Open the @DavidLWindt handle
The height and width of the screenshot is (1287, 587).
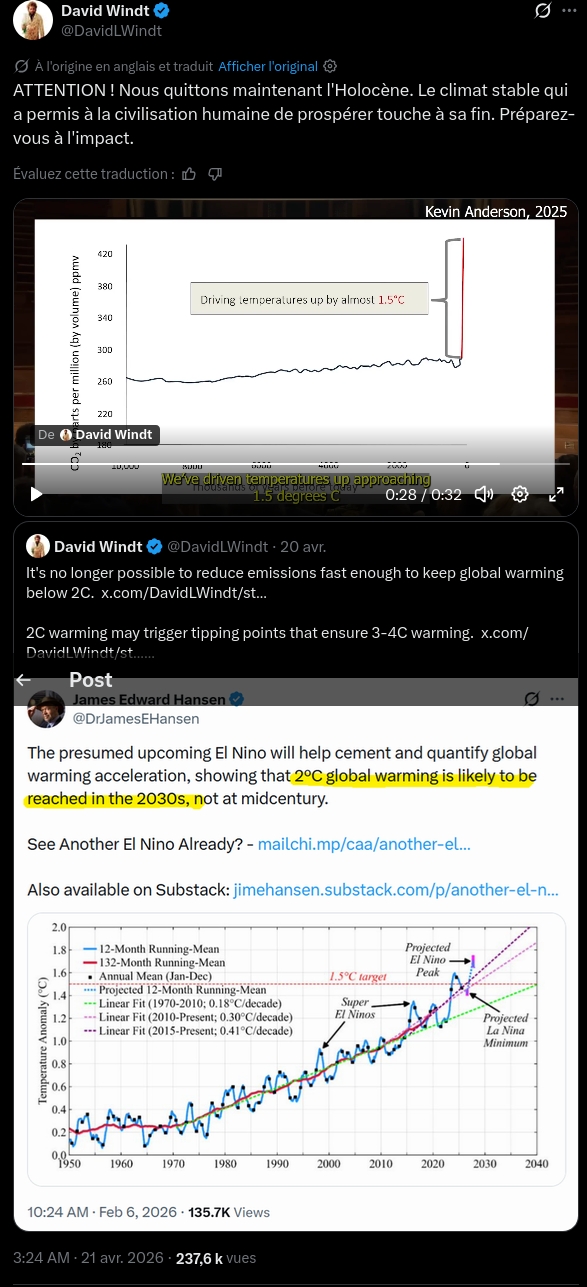pyautogui.click(x=112, y=30)
